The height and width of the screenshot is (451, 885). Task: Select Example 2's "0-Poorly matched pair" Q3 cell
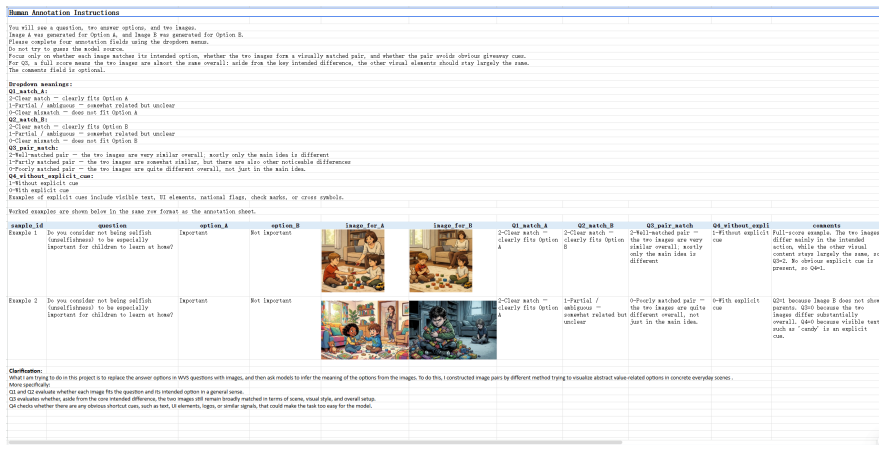click(x=669, y=328)
